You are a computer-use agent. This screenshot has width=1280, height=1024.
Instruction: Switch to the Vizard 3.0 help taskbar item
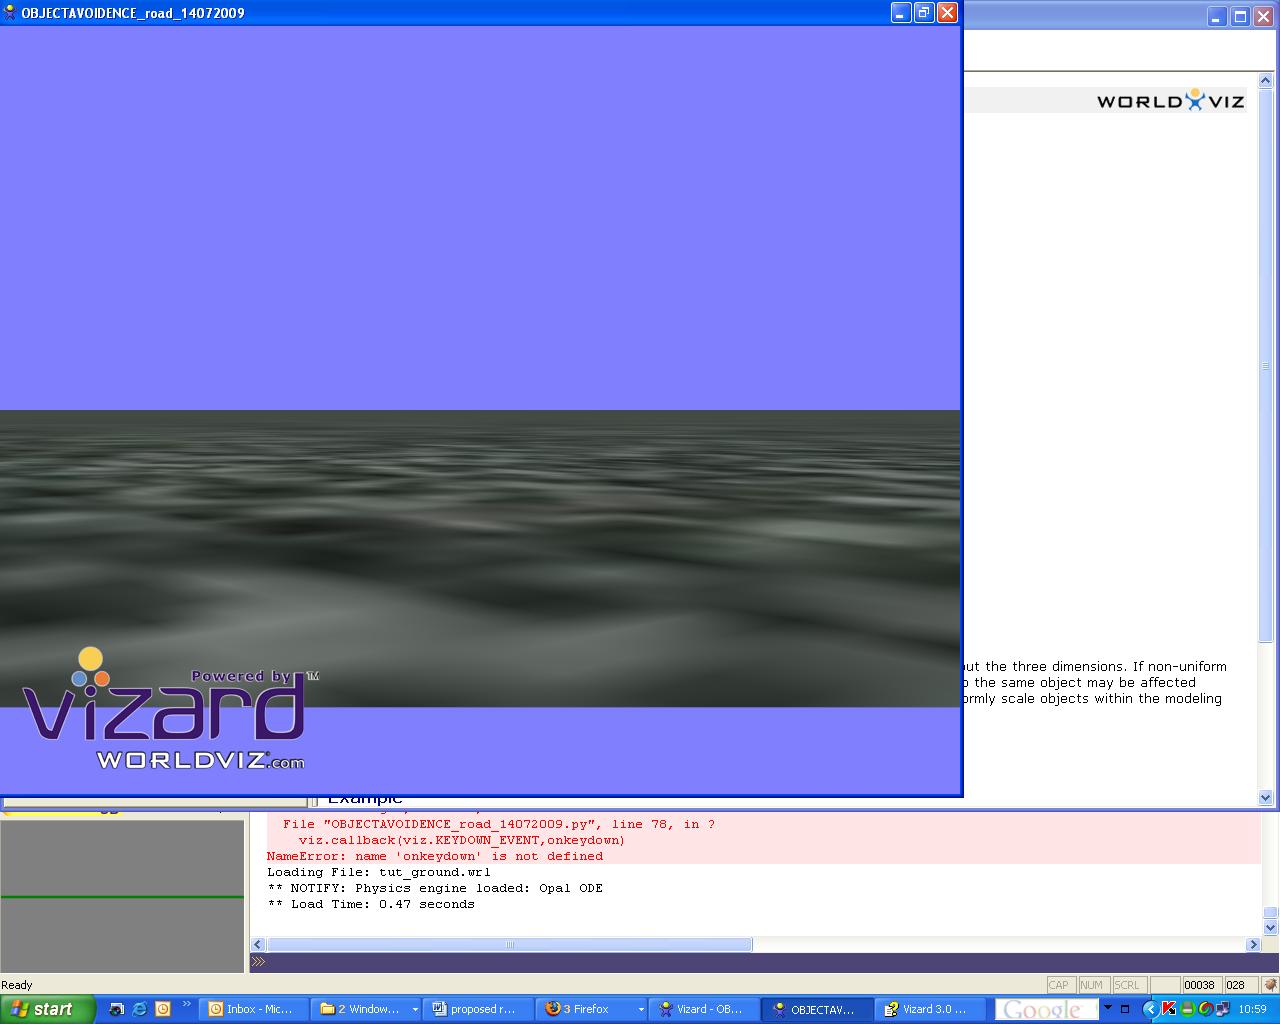930,1009
